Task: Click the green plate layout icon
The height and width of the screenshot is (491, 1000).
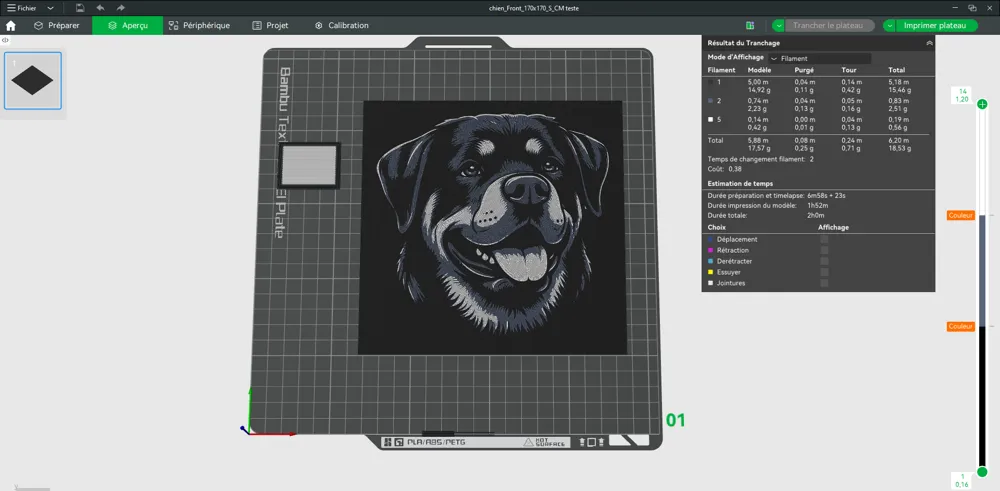Action: tap(750, 25)
